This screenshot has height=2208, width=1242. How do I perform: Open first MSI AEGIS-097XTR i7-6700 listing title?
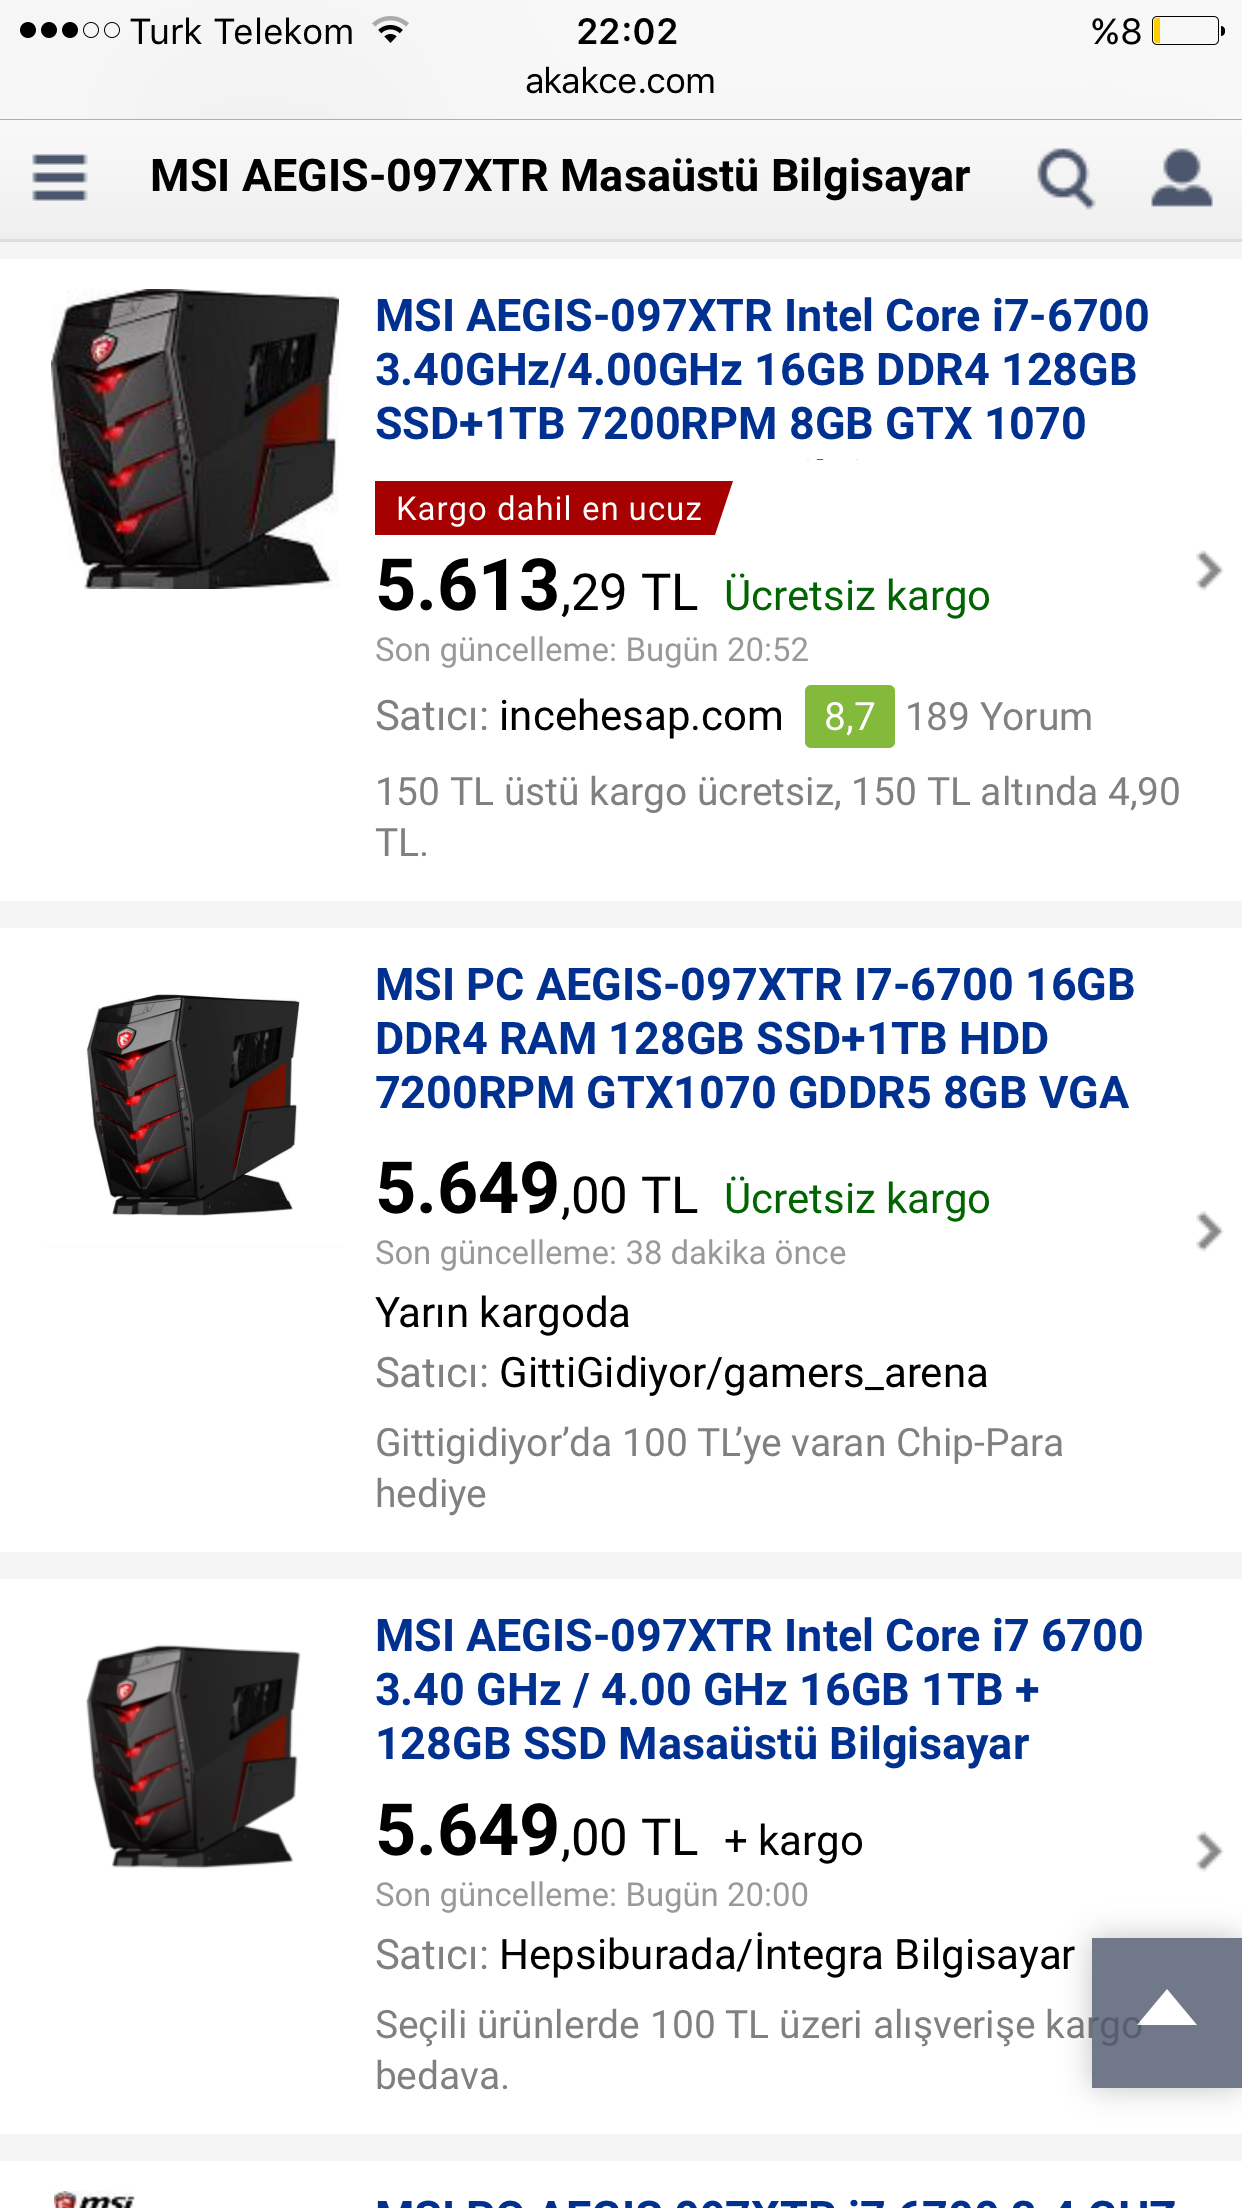[762, 370]
